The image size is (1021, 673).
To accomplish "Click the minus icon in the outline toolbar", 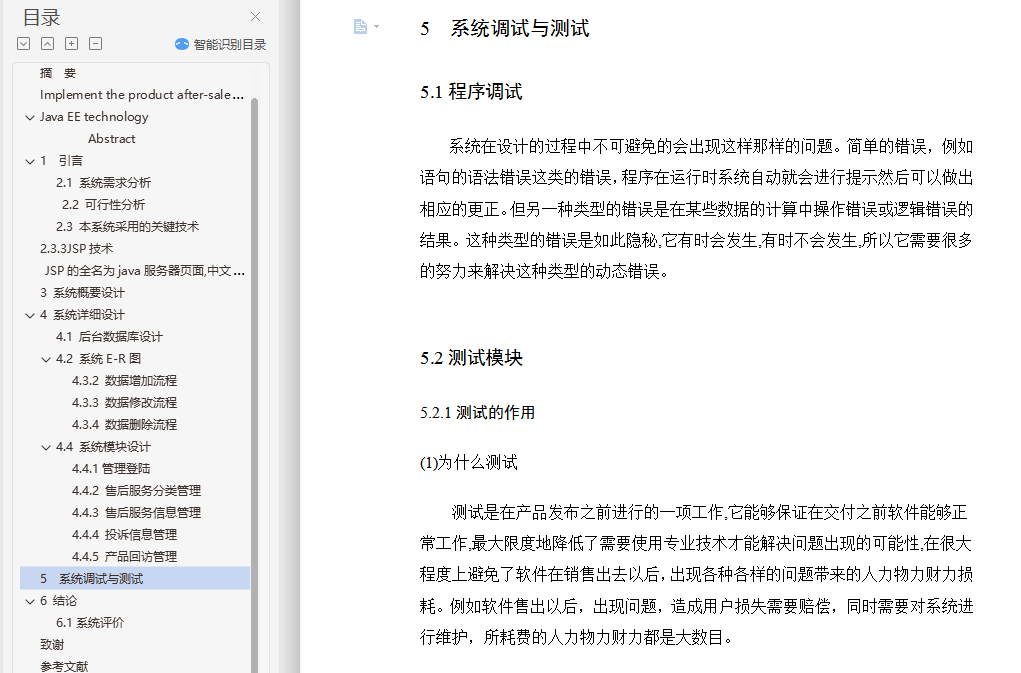I will 96,44.
